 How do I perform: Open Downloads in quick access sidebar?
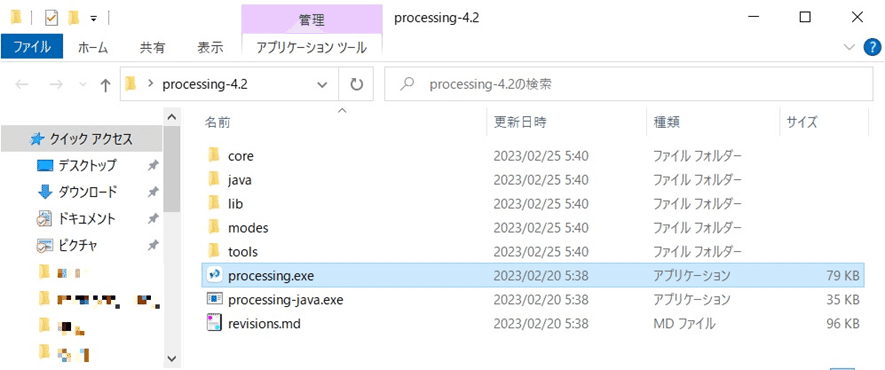pos(88,192)
